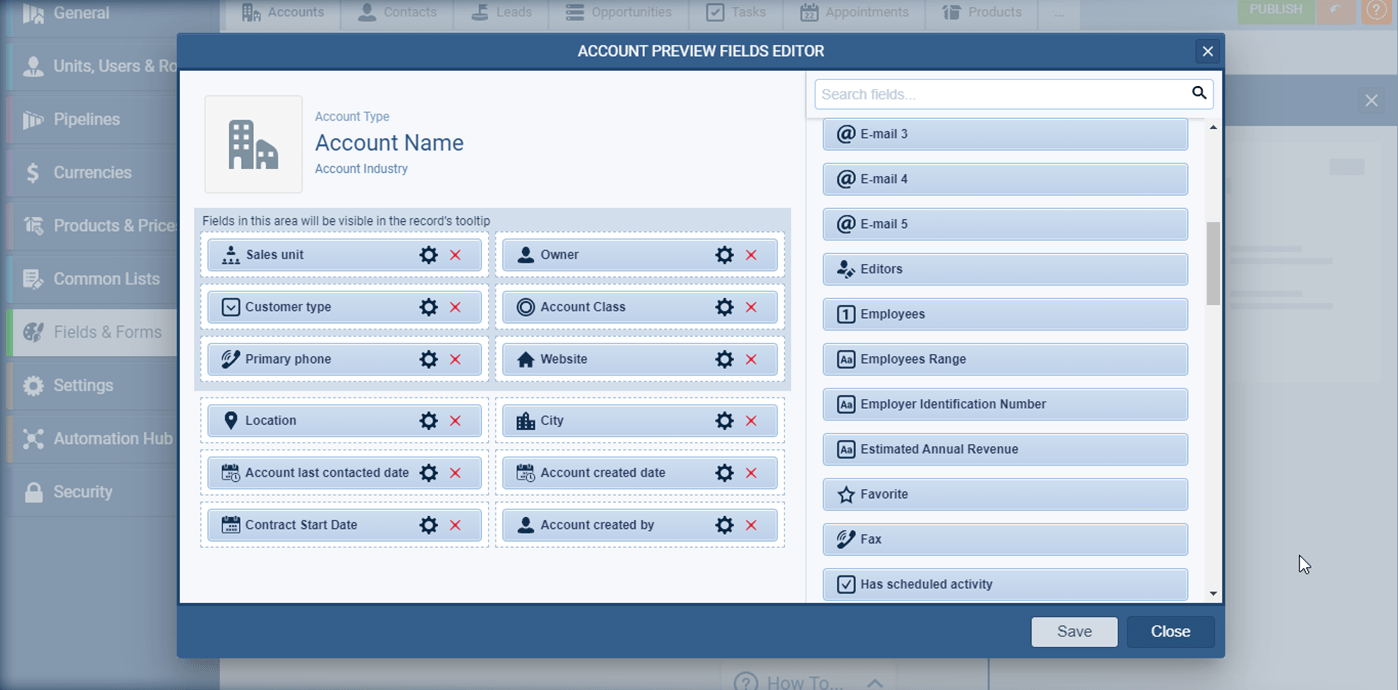Screen dimensions: 1398x690
Task: Remove the Account Class field
Action: [752, 307]
